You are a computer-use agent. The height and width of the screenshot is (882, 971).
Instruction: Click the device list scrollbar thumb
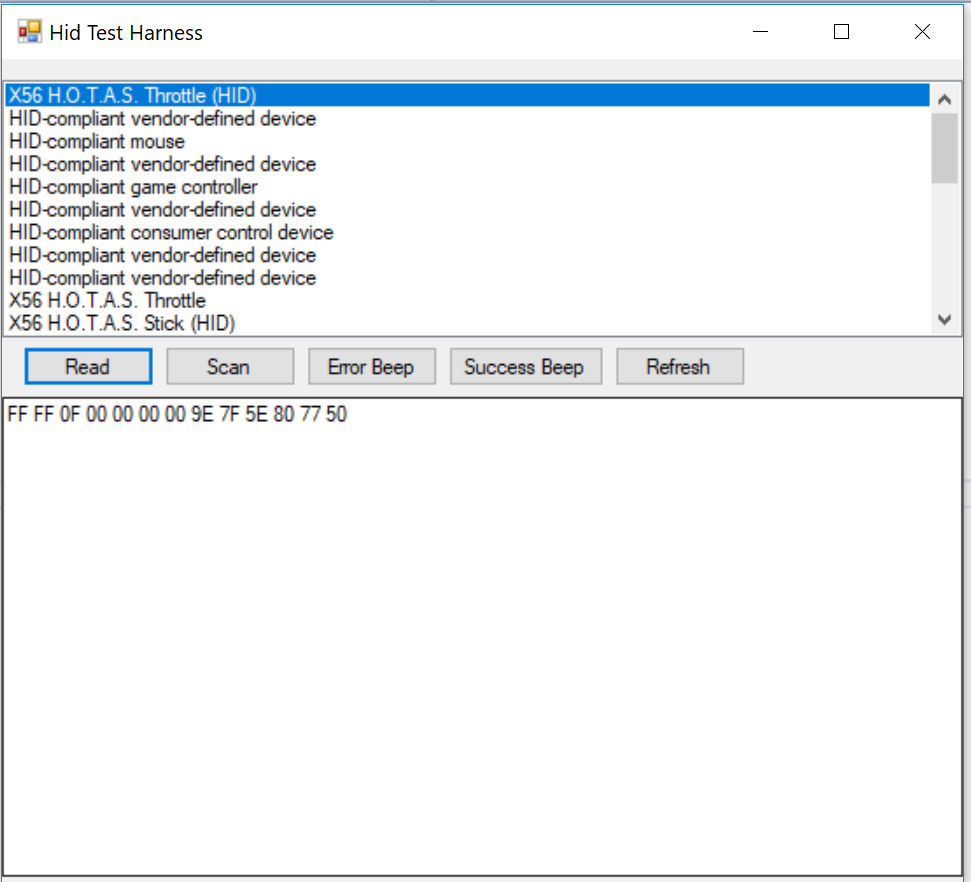click(x=944, y=148)
